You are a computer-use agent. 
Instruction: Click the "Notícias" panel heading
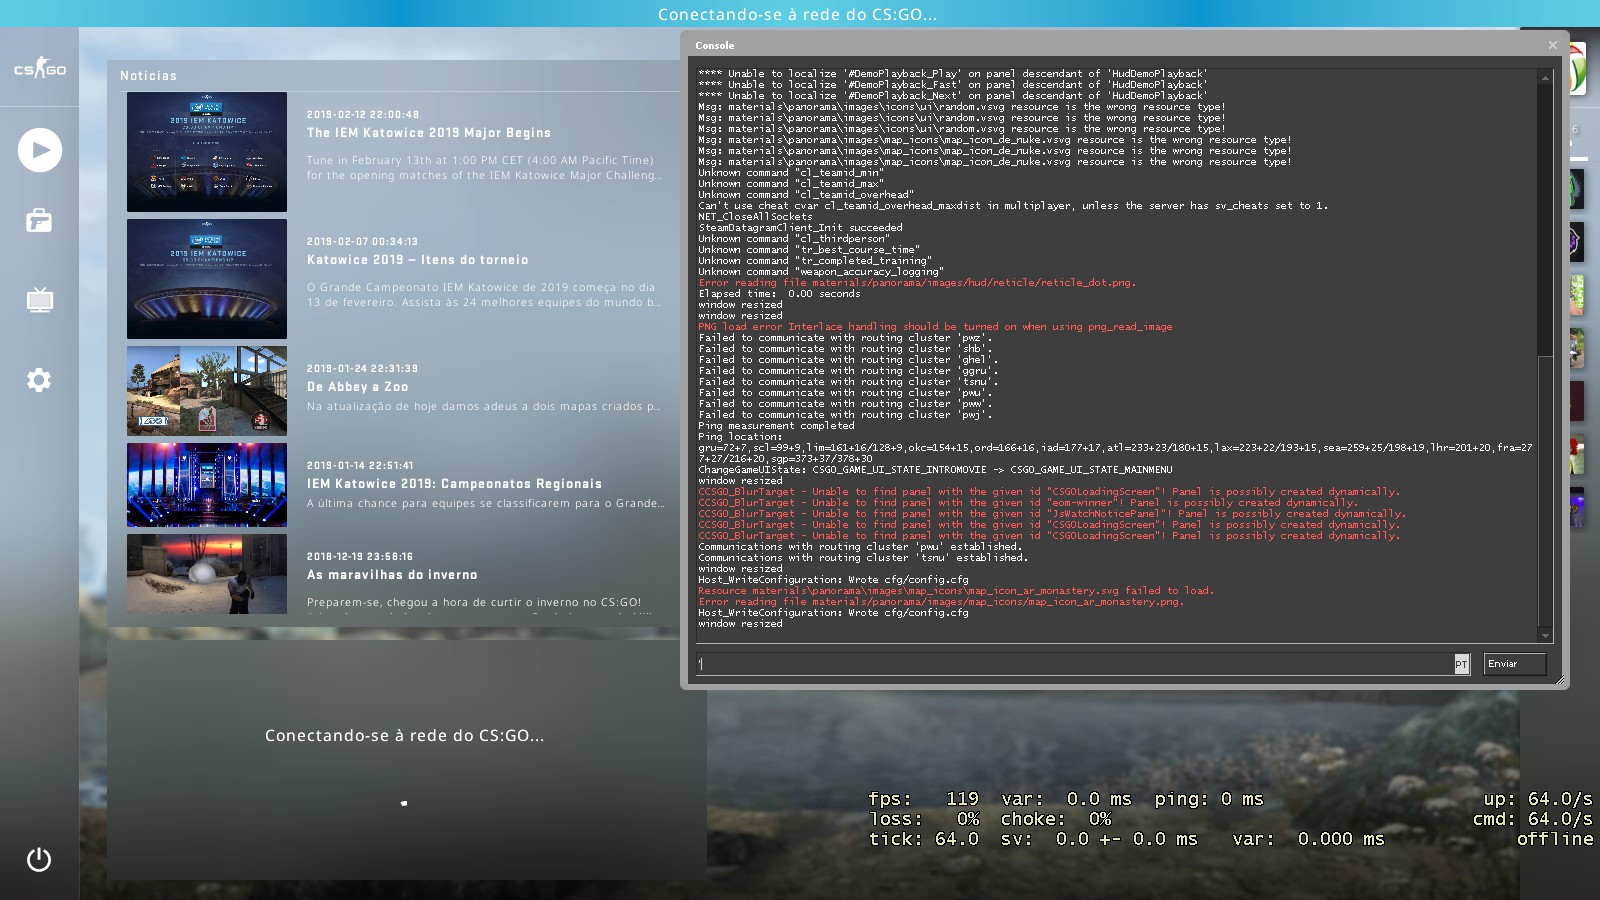pos(148,76)
